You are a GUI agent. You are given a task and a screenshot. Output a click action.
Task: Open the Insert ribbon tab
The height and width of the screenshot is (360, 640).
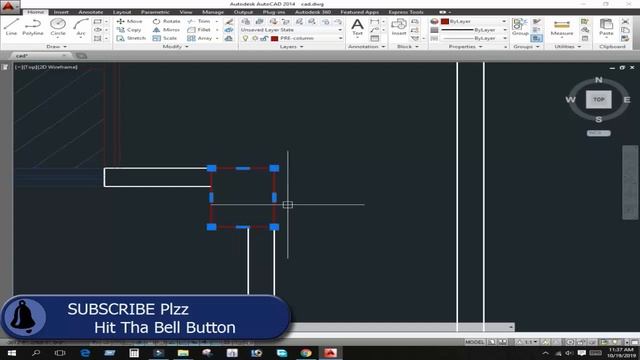pyautogui.click(x=61, y=12)
